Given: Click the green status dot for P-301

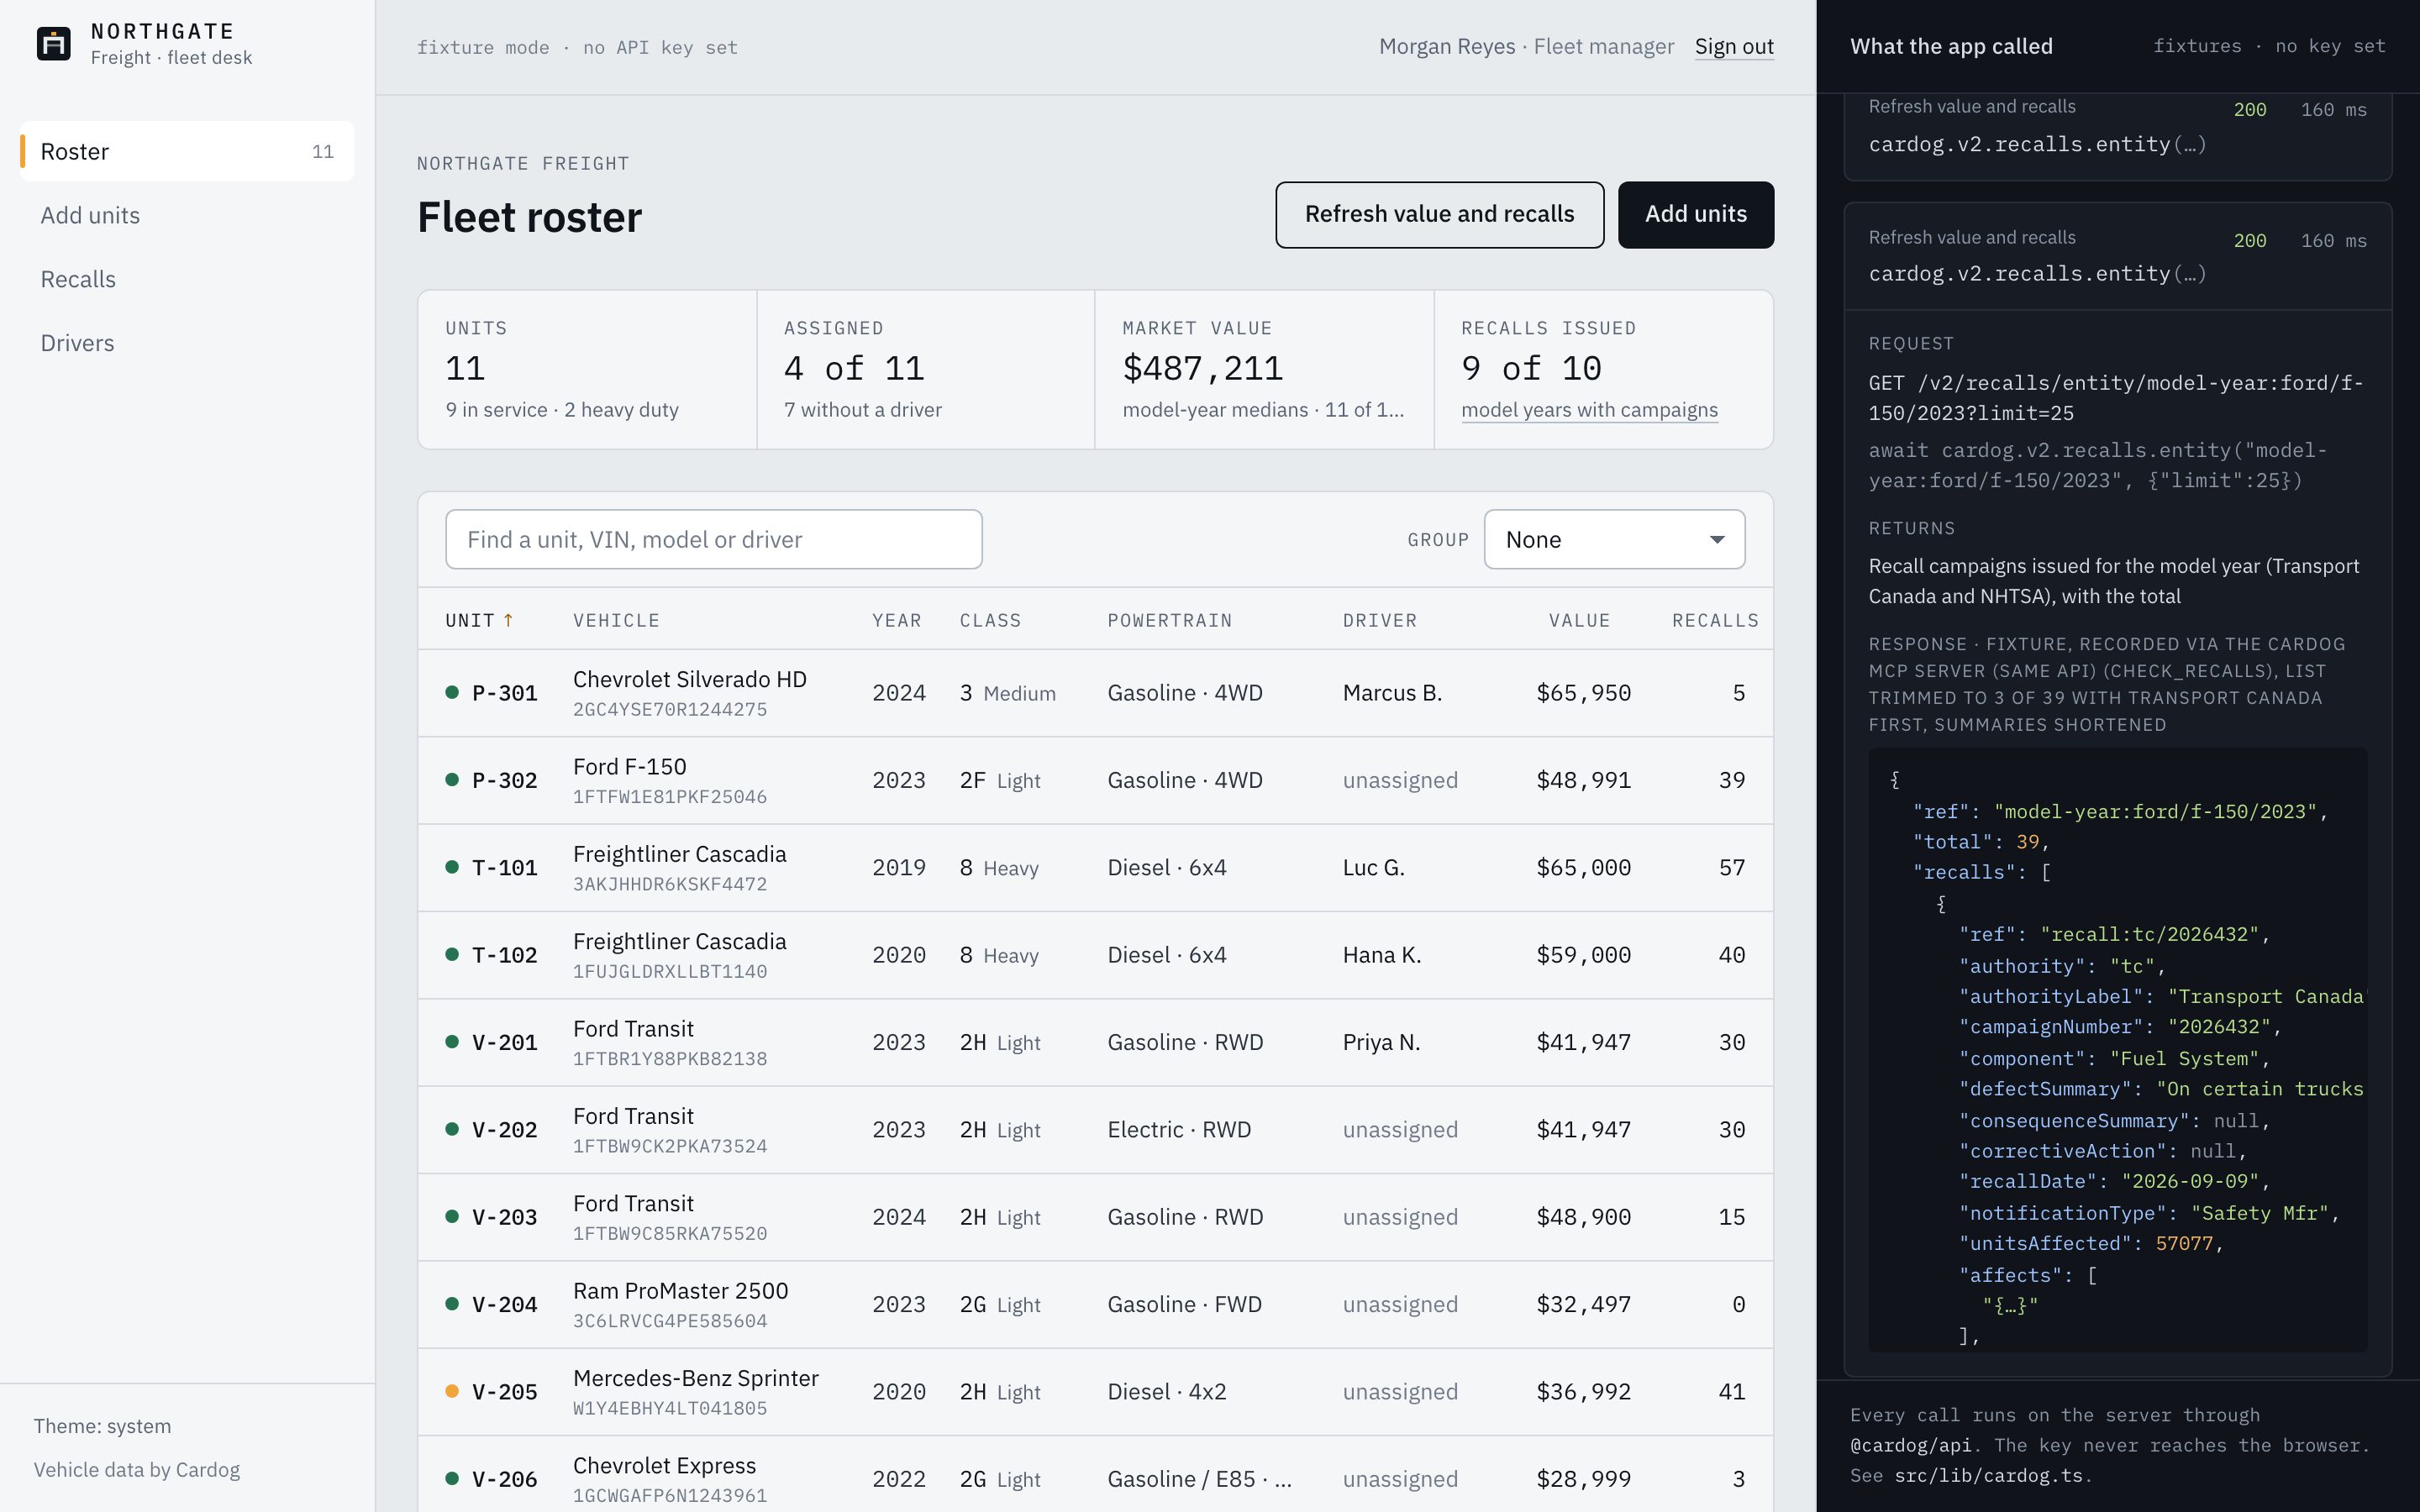Looking at the screenshot, I should click(452, 692).
